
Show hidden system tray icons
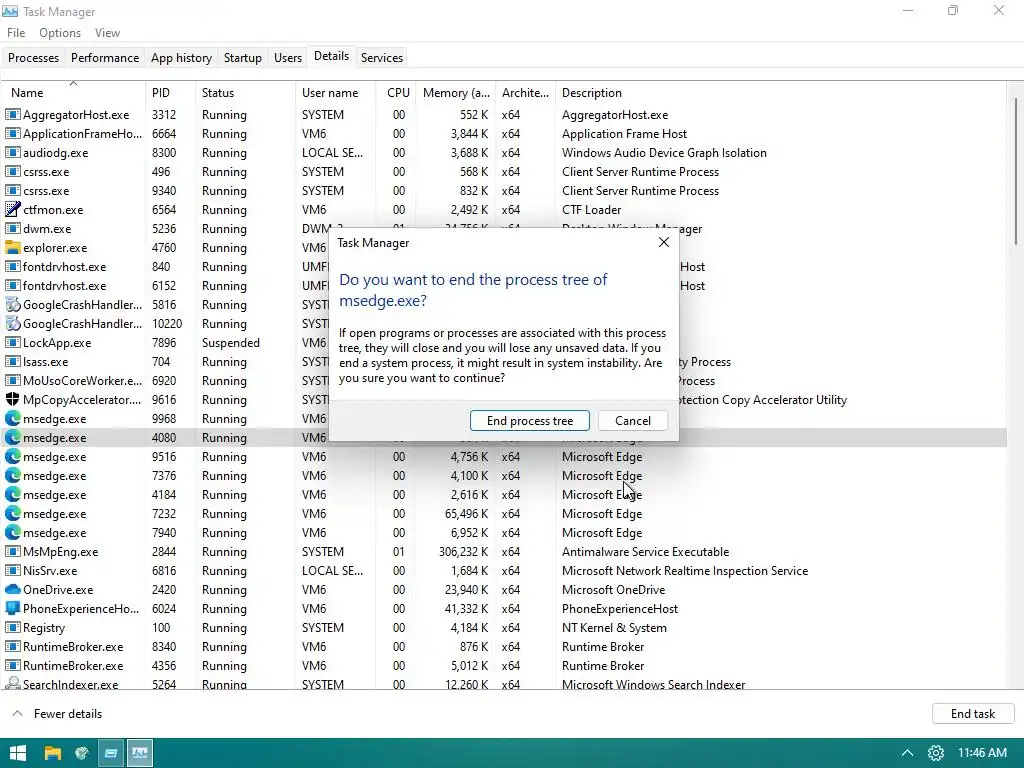tap(907, 753)
